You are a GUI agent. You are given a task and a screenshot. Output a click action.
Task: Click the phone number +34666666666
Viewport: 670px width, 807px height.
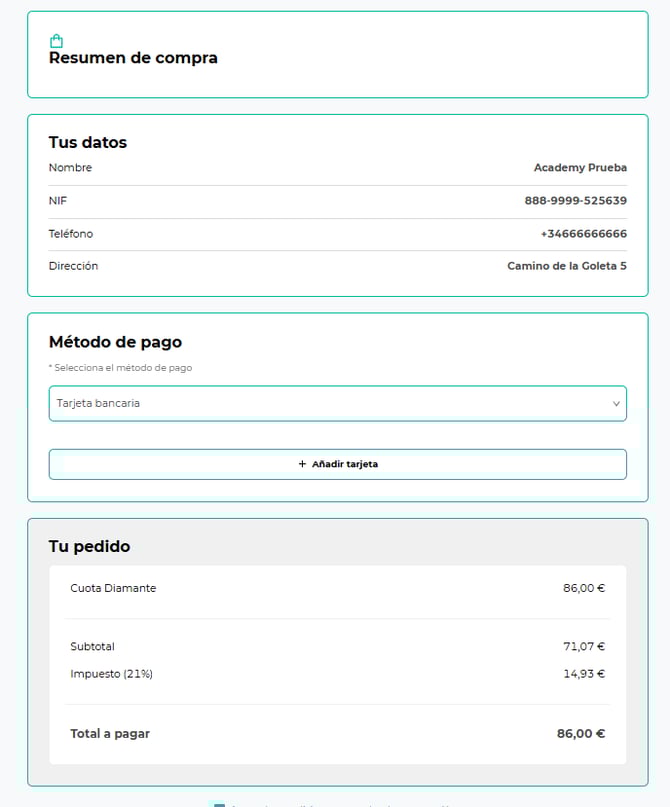click(x=583, y=234)
